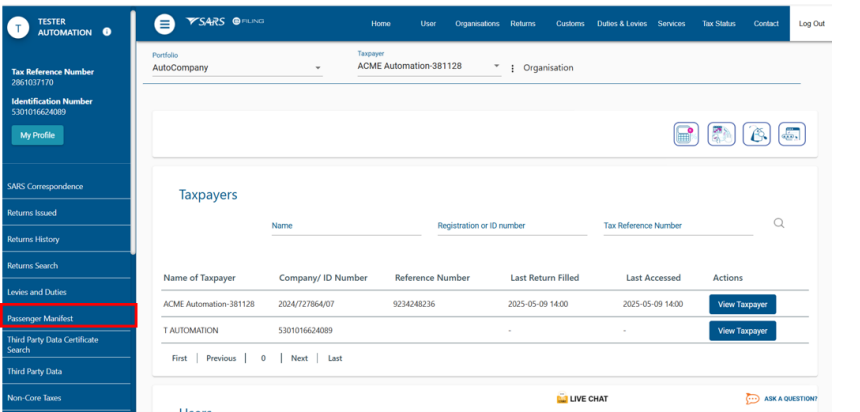Image resolution: width=860 pixels, height=412 pixels.
Task: Click the info icon beside Tester Automation
Action: point(107,32)
